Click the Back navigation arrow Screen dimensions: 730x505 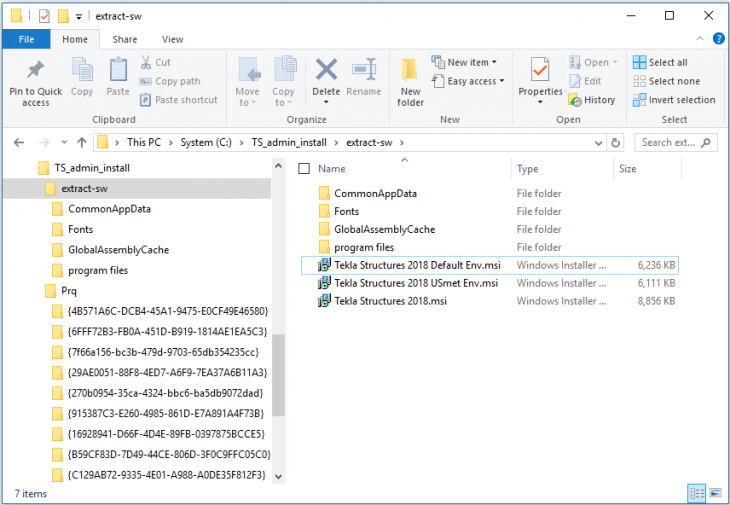19,142
